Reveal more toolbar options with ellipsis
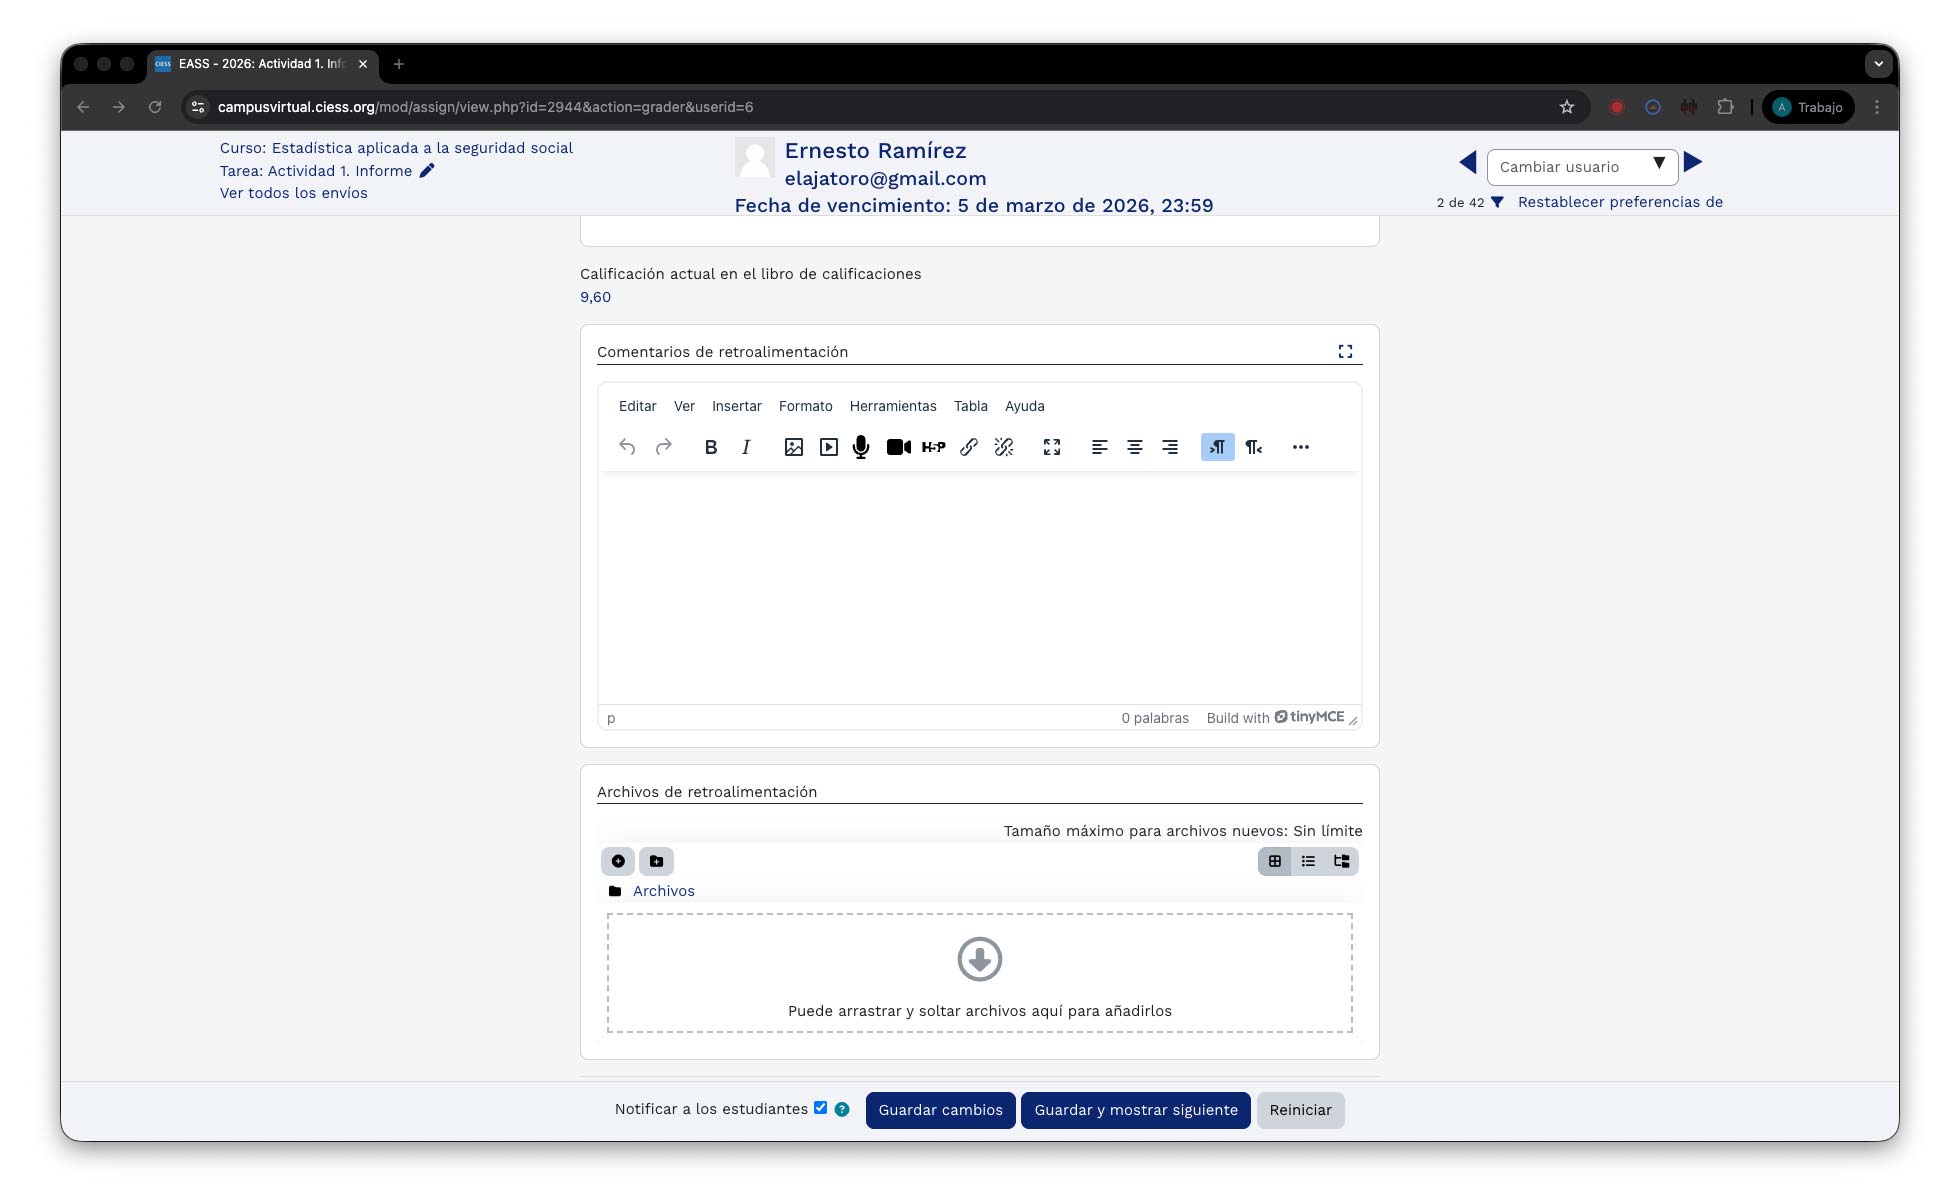Viewport: 1957px width, 1193px height. click(1300, 447)
